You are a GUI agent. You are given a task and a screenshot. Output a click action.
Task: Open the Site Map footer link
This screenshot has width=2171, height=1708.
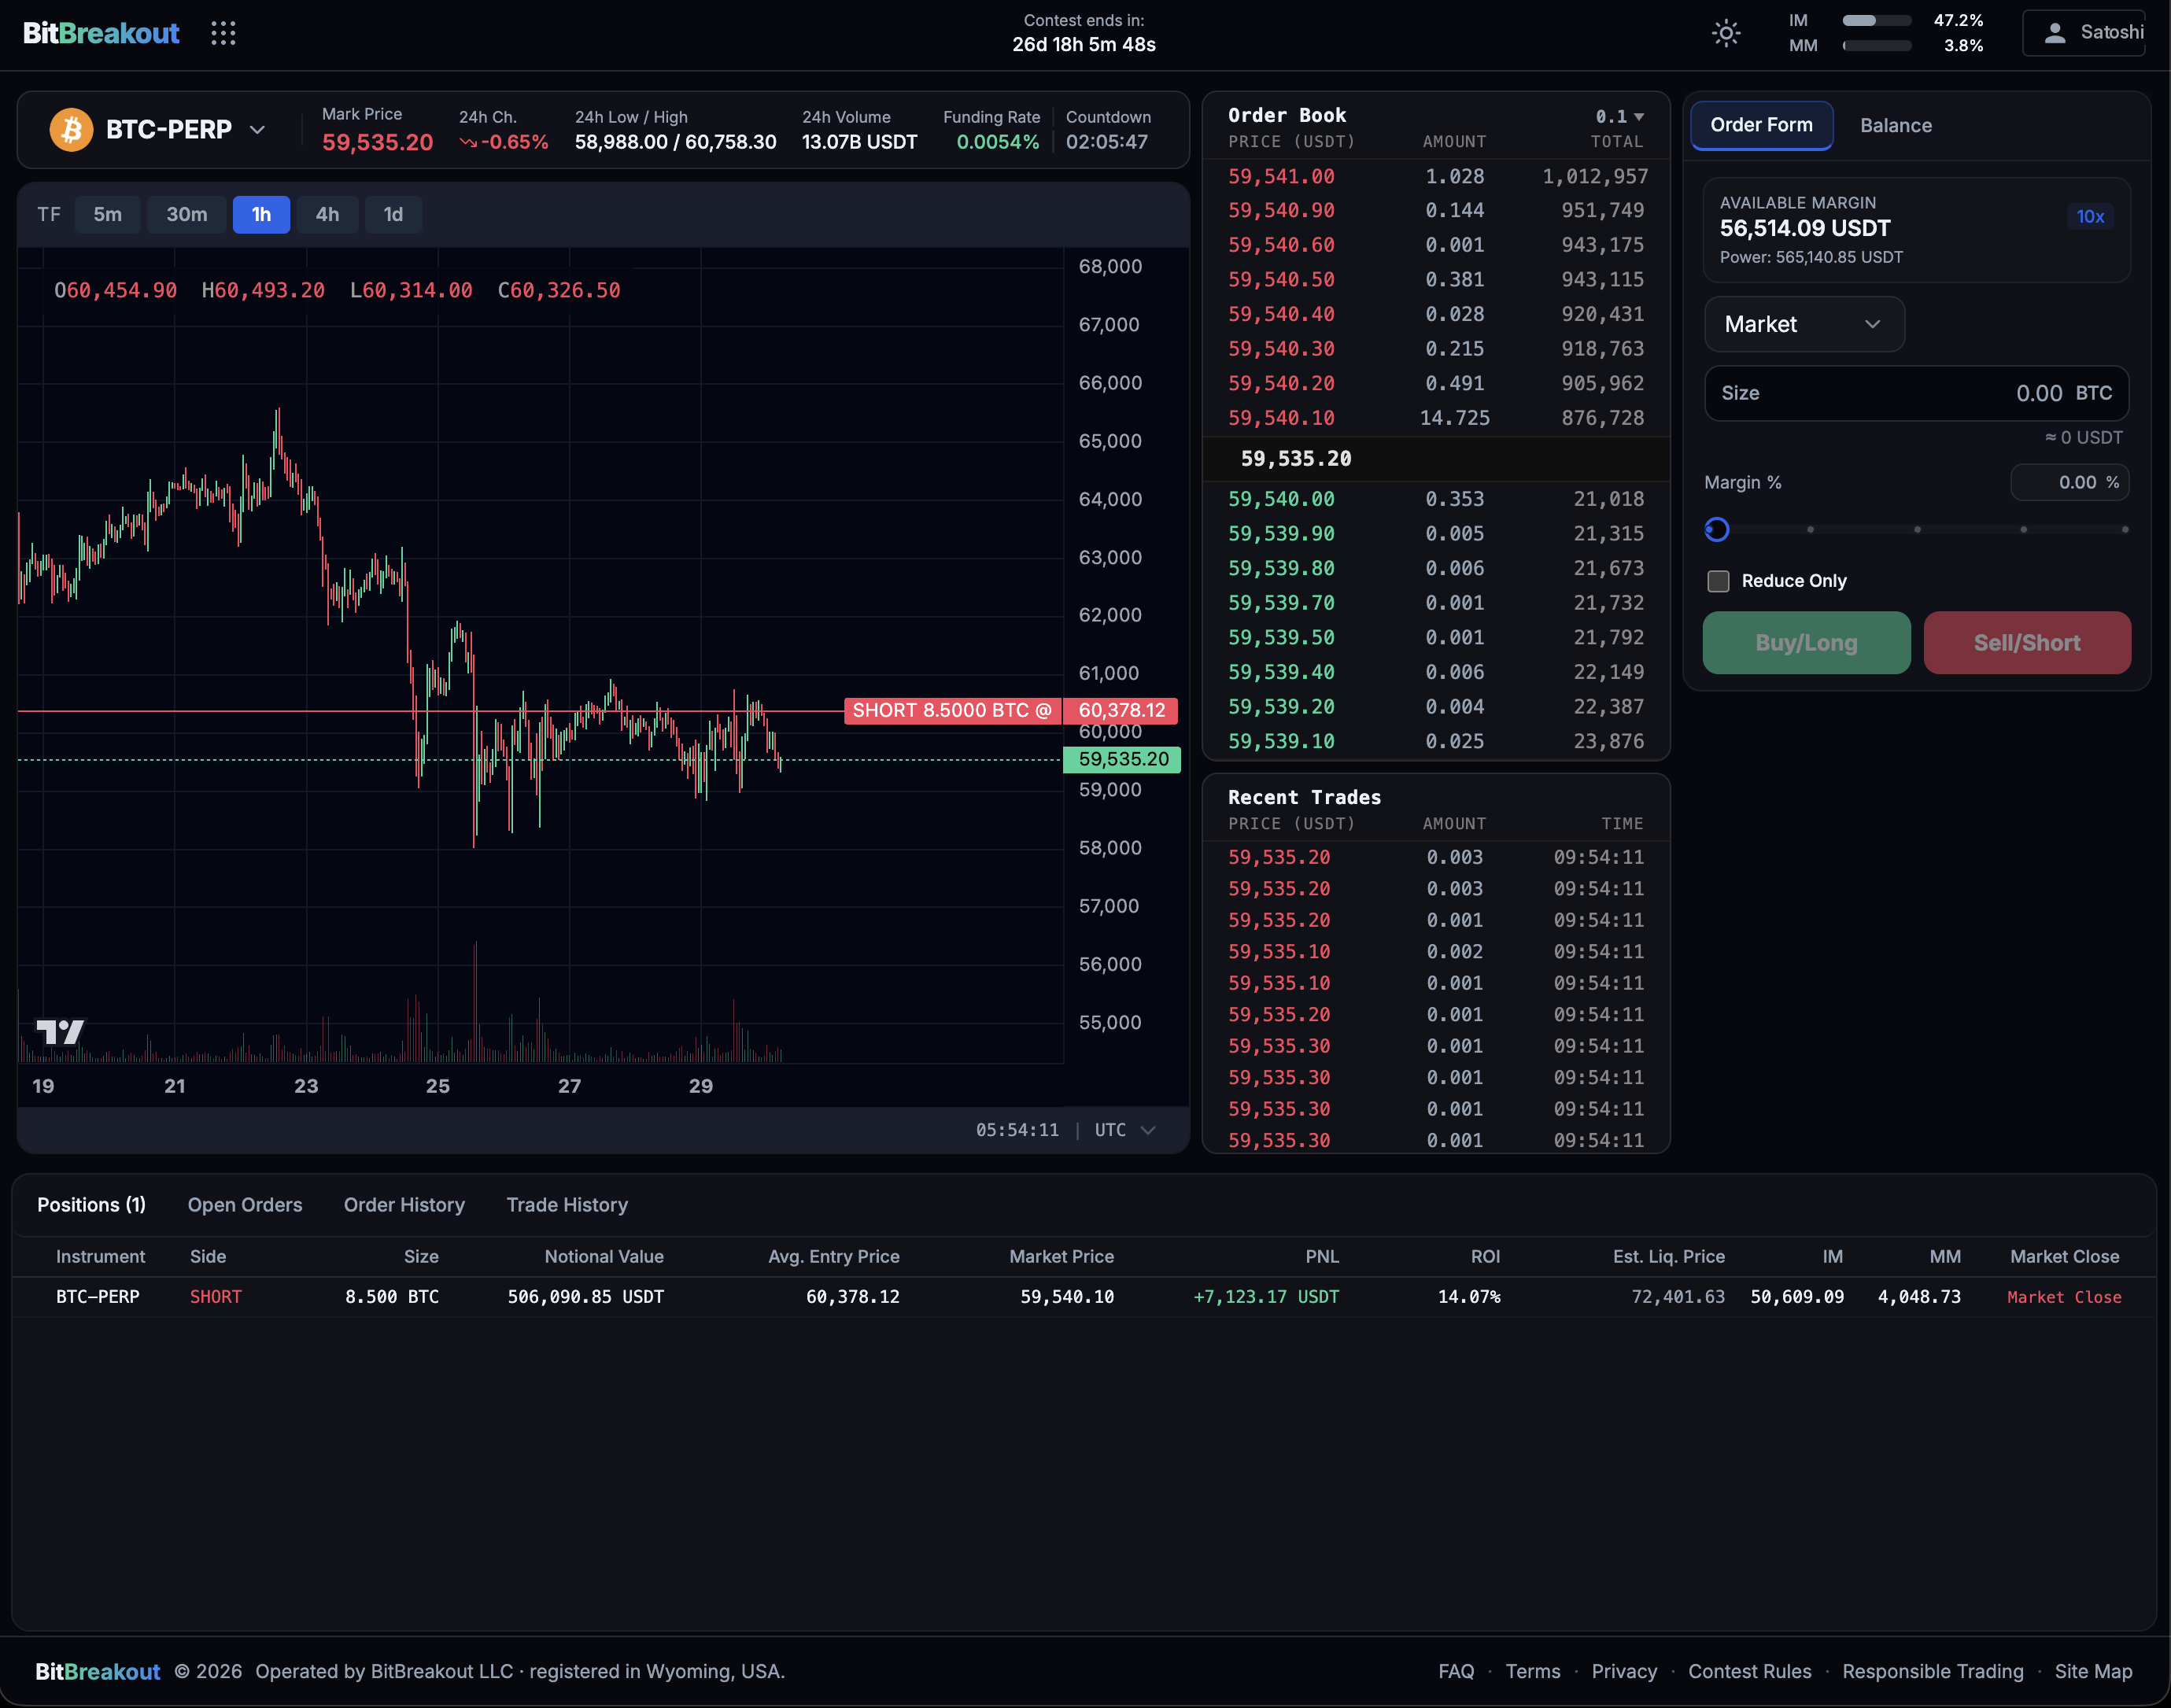pyautogui.click(x=2094, y=1671)
